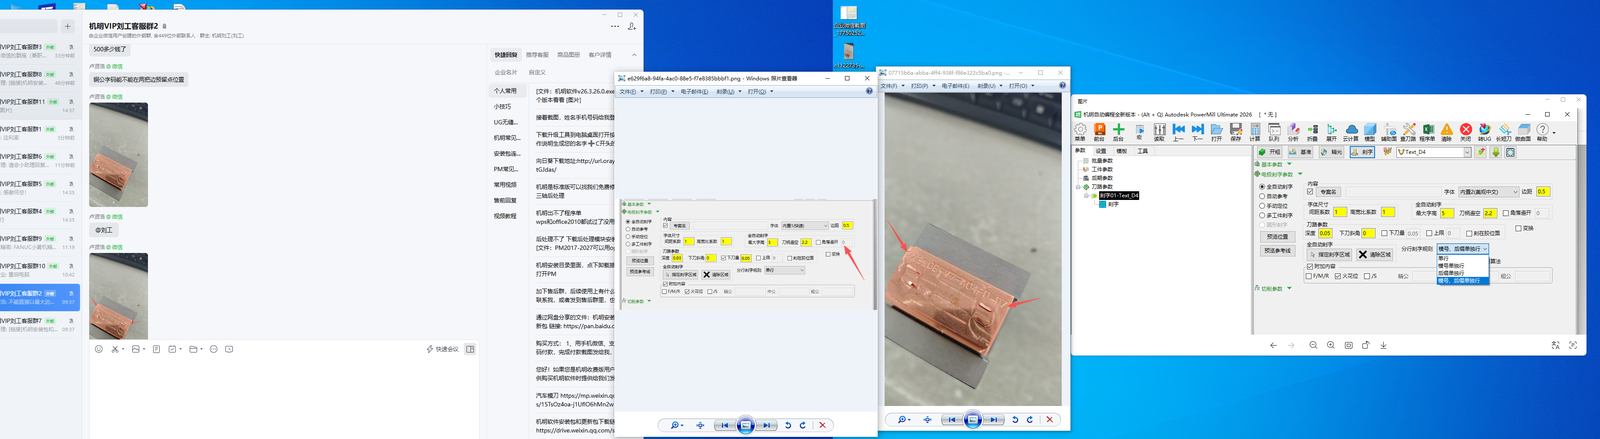This screenshot has height=439, width=1600.
Task: Select 多工件刻字 radio in PowerMill screenshot
Action: click(1262, 215)
